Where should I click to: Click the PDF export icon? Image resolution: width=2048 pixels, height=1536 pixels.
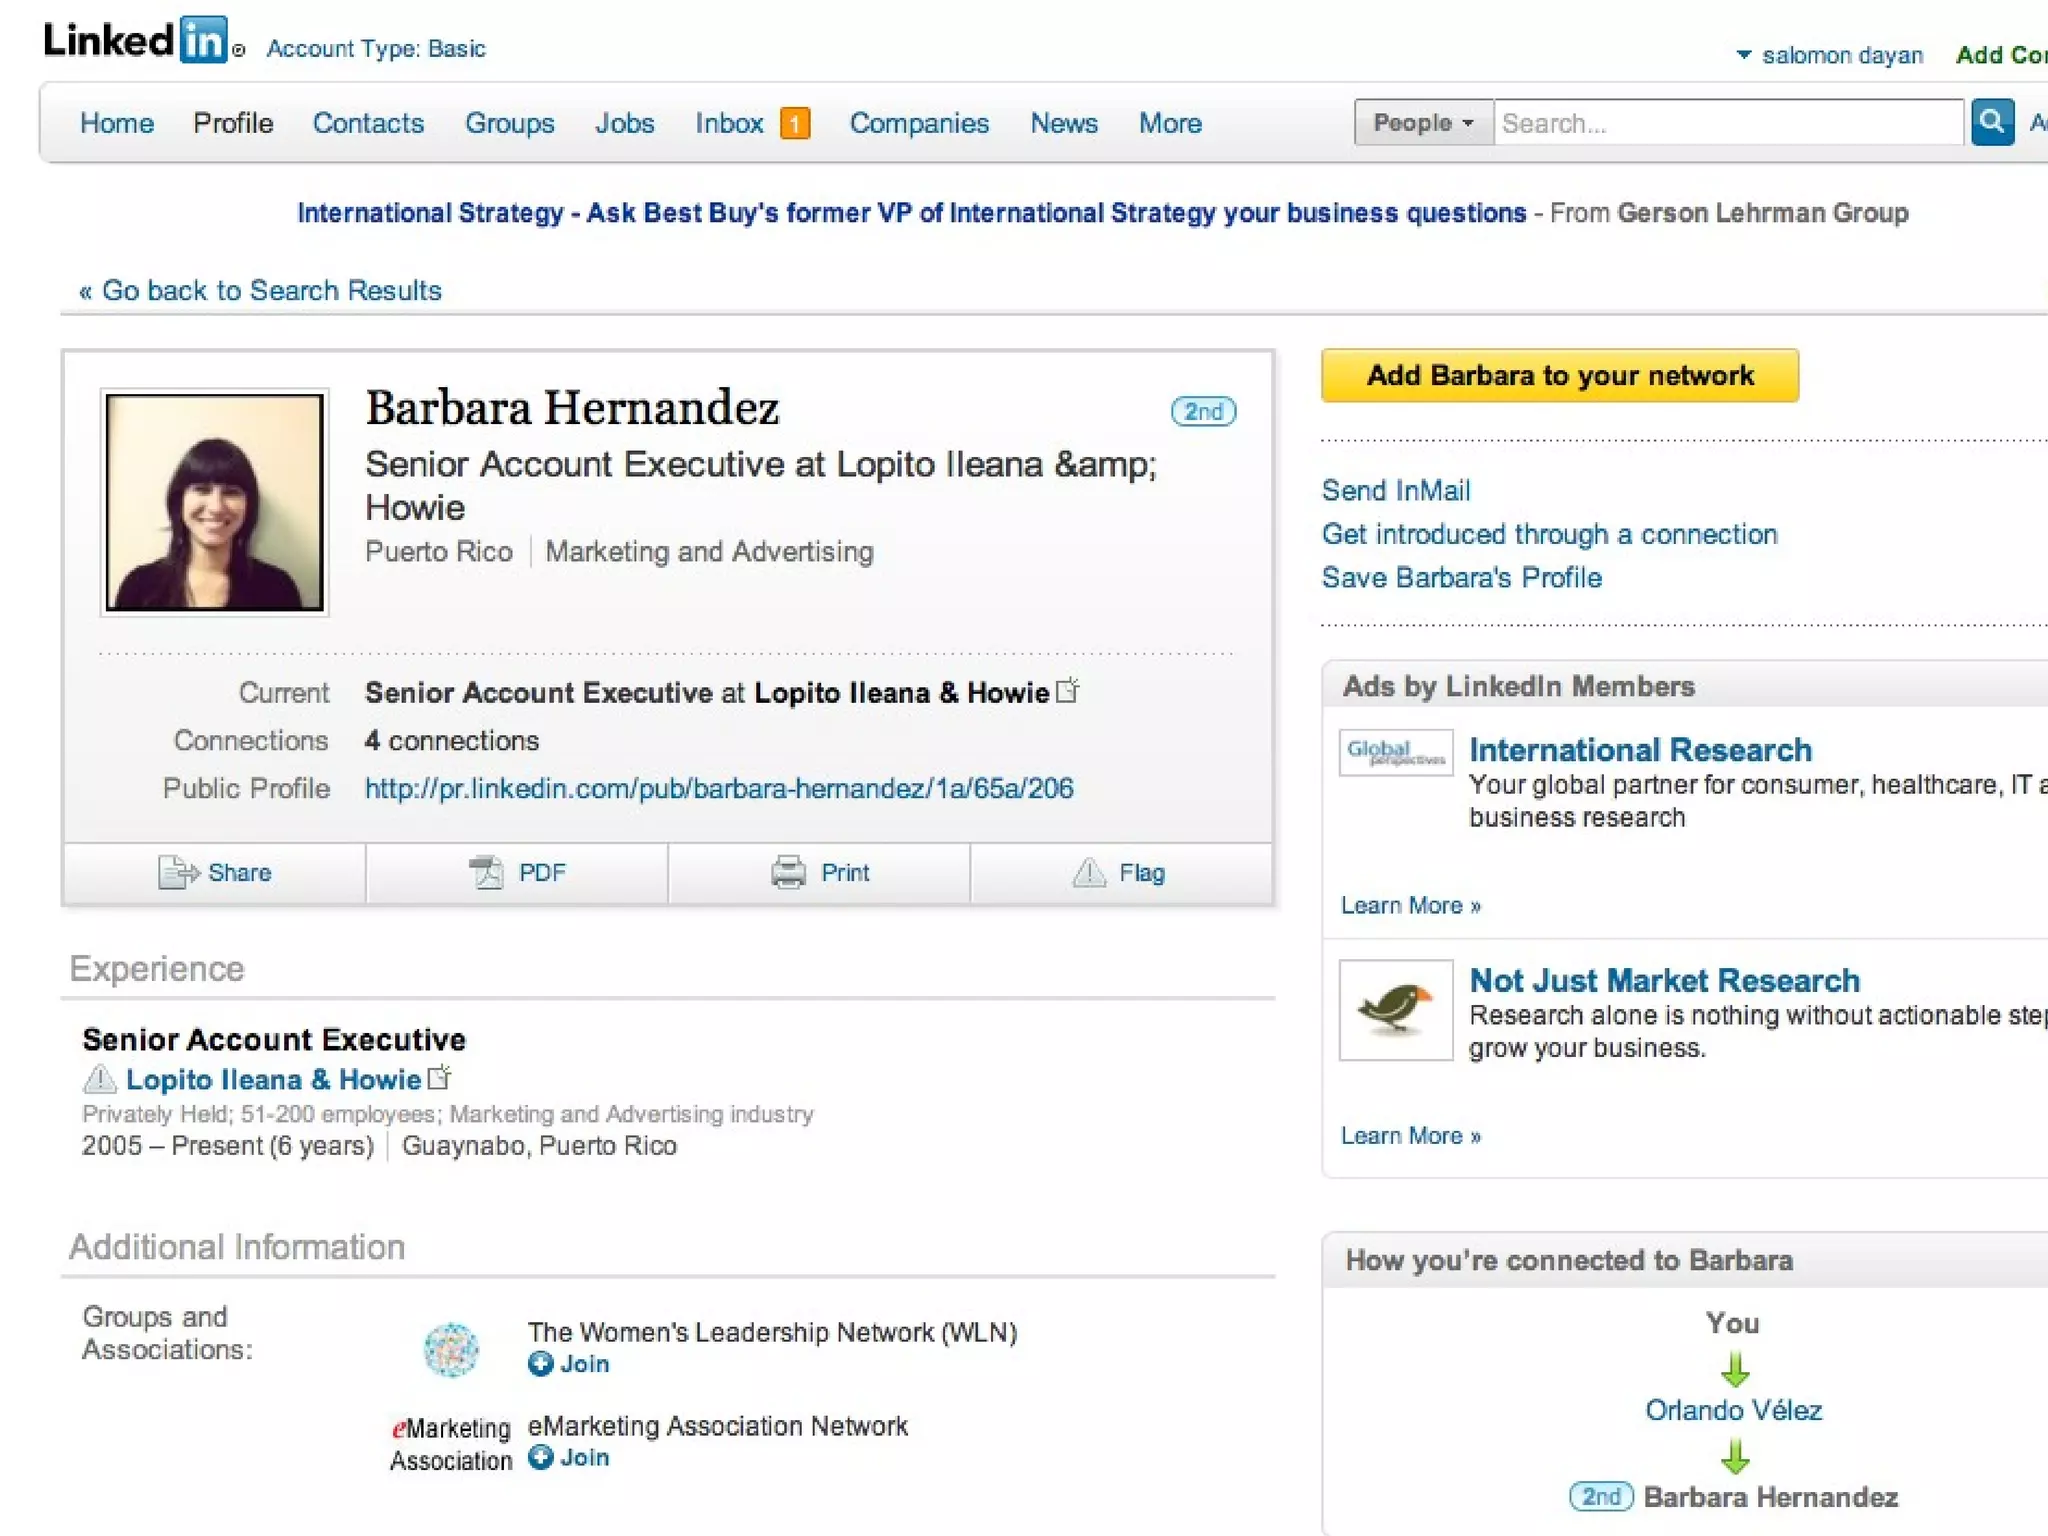[x=487, y=873]
